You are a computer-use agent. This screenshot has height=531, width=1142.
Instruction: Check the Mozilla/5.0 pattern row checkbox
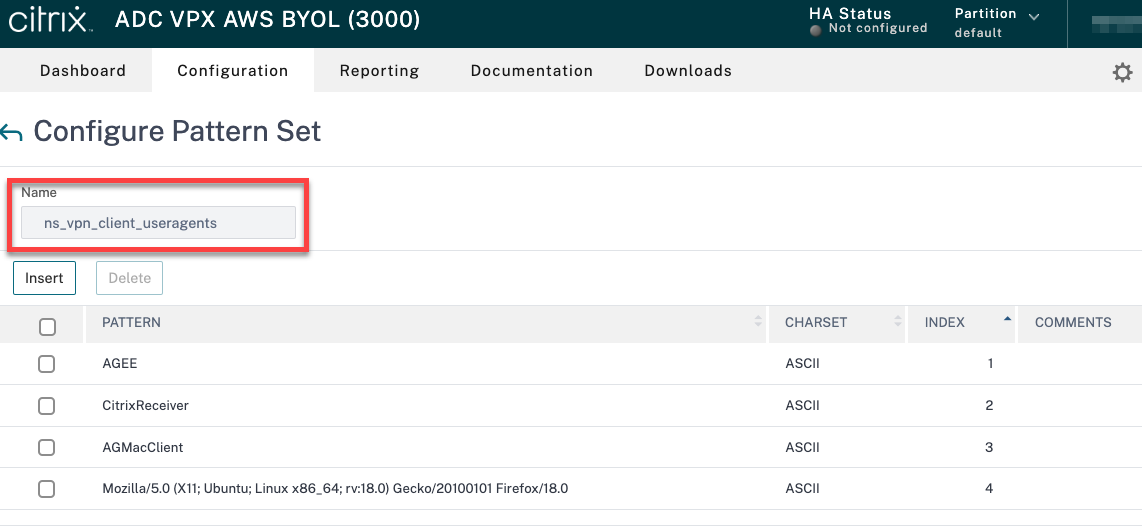click(x=47, y=489)
